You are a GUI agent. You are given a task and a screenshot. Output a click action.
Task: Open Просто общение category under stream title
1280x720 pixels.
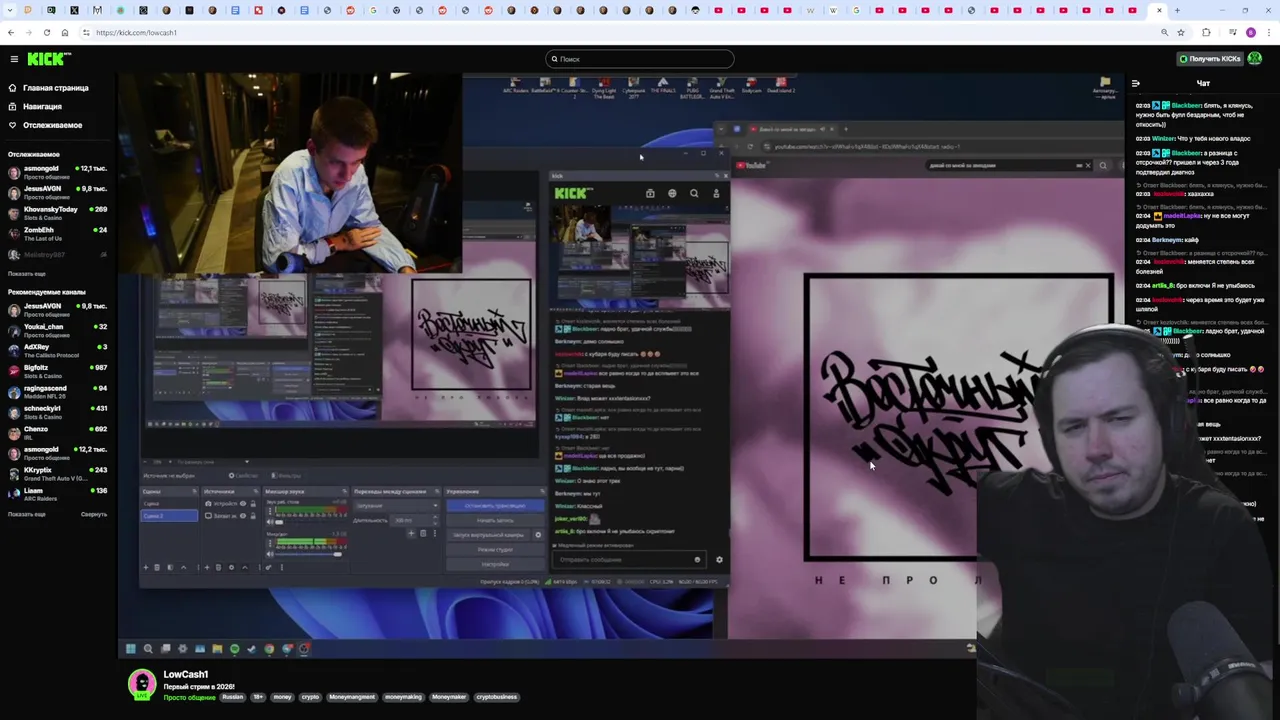pos(189,697)
